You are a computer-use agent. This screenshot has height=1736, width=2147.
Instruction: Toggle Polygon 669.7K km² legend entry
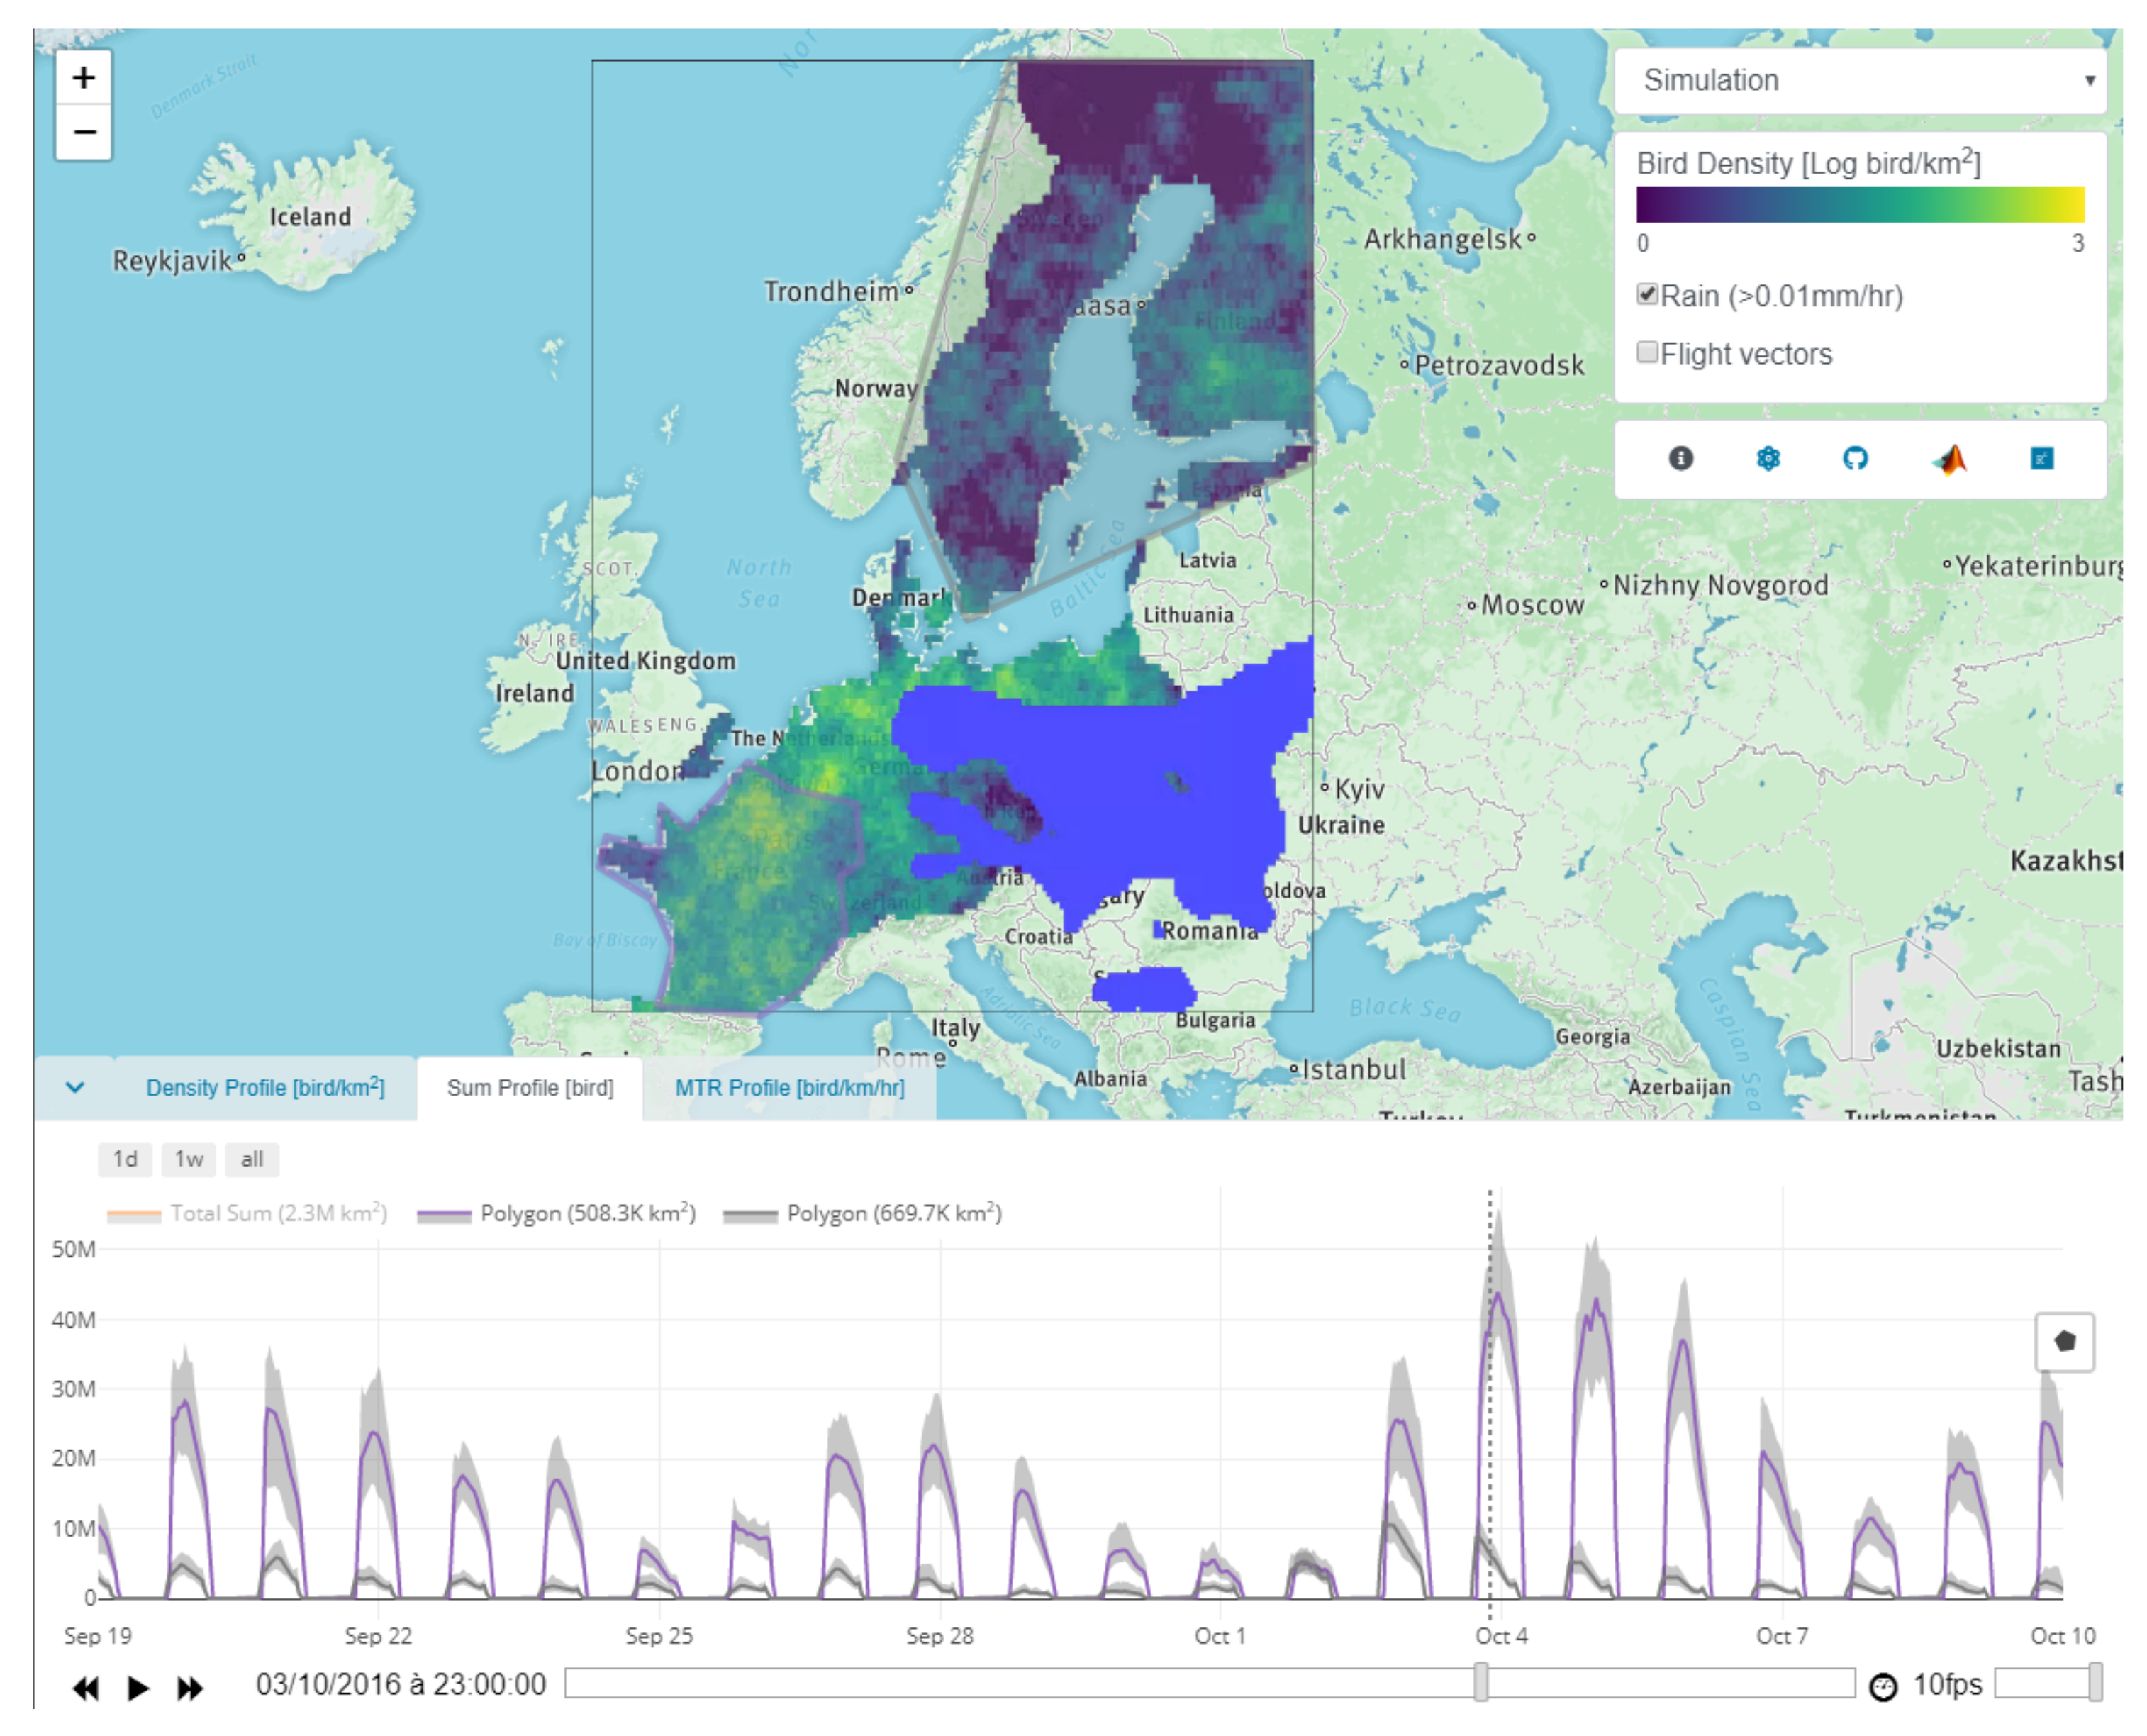point(862,1213)
